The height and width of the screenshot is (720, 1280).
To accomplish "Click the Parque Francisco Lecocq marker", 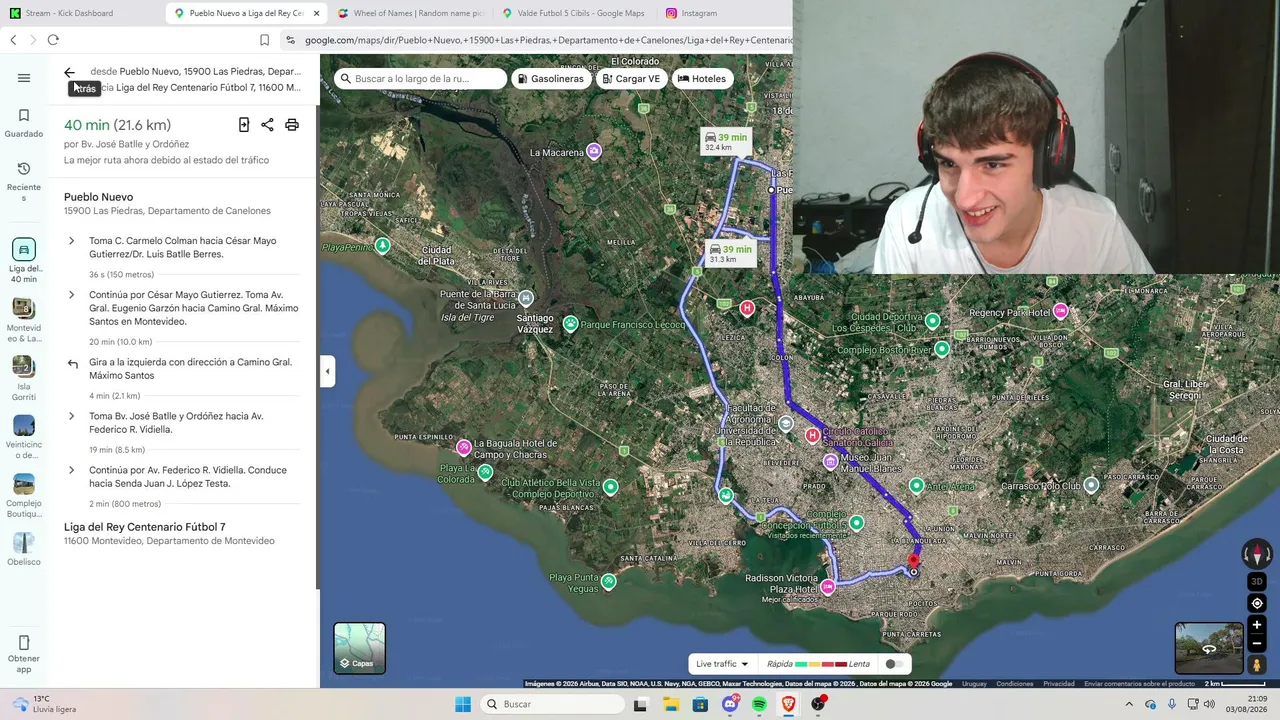I will point(570,324).
